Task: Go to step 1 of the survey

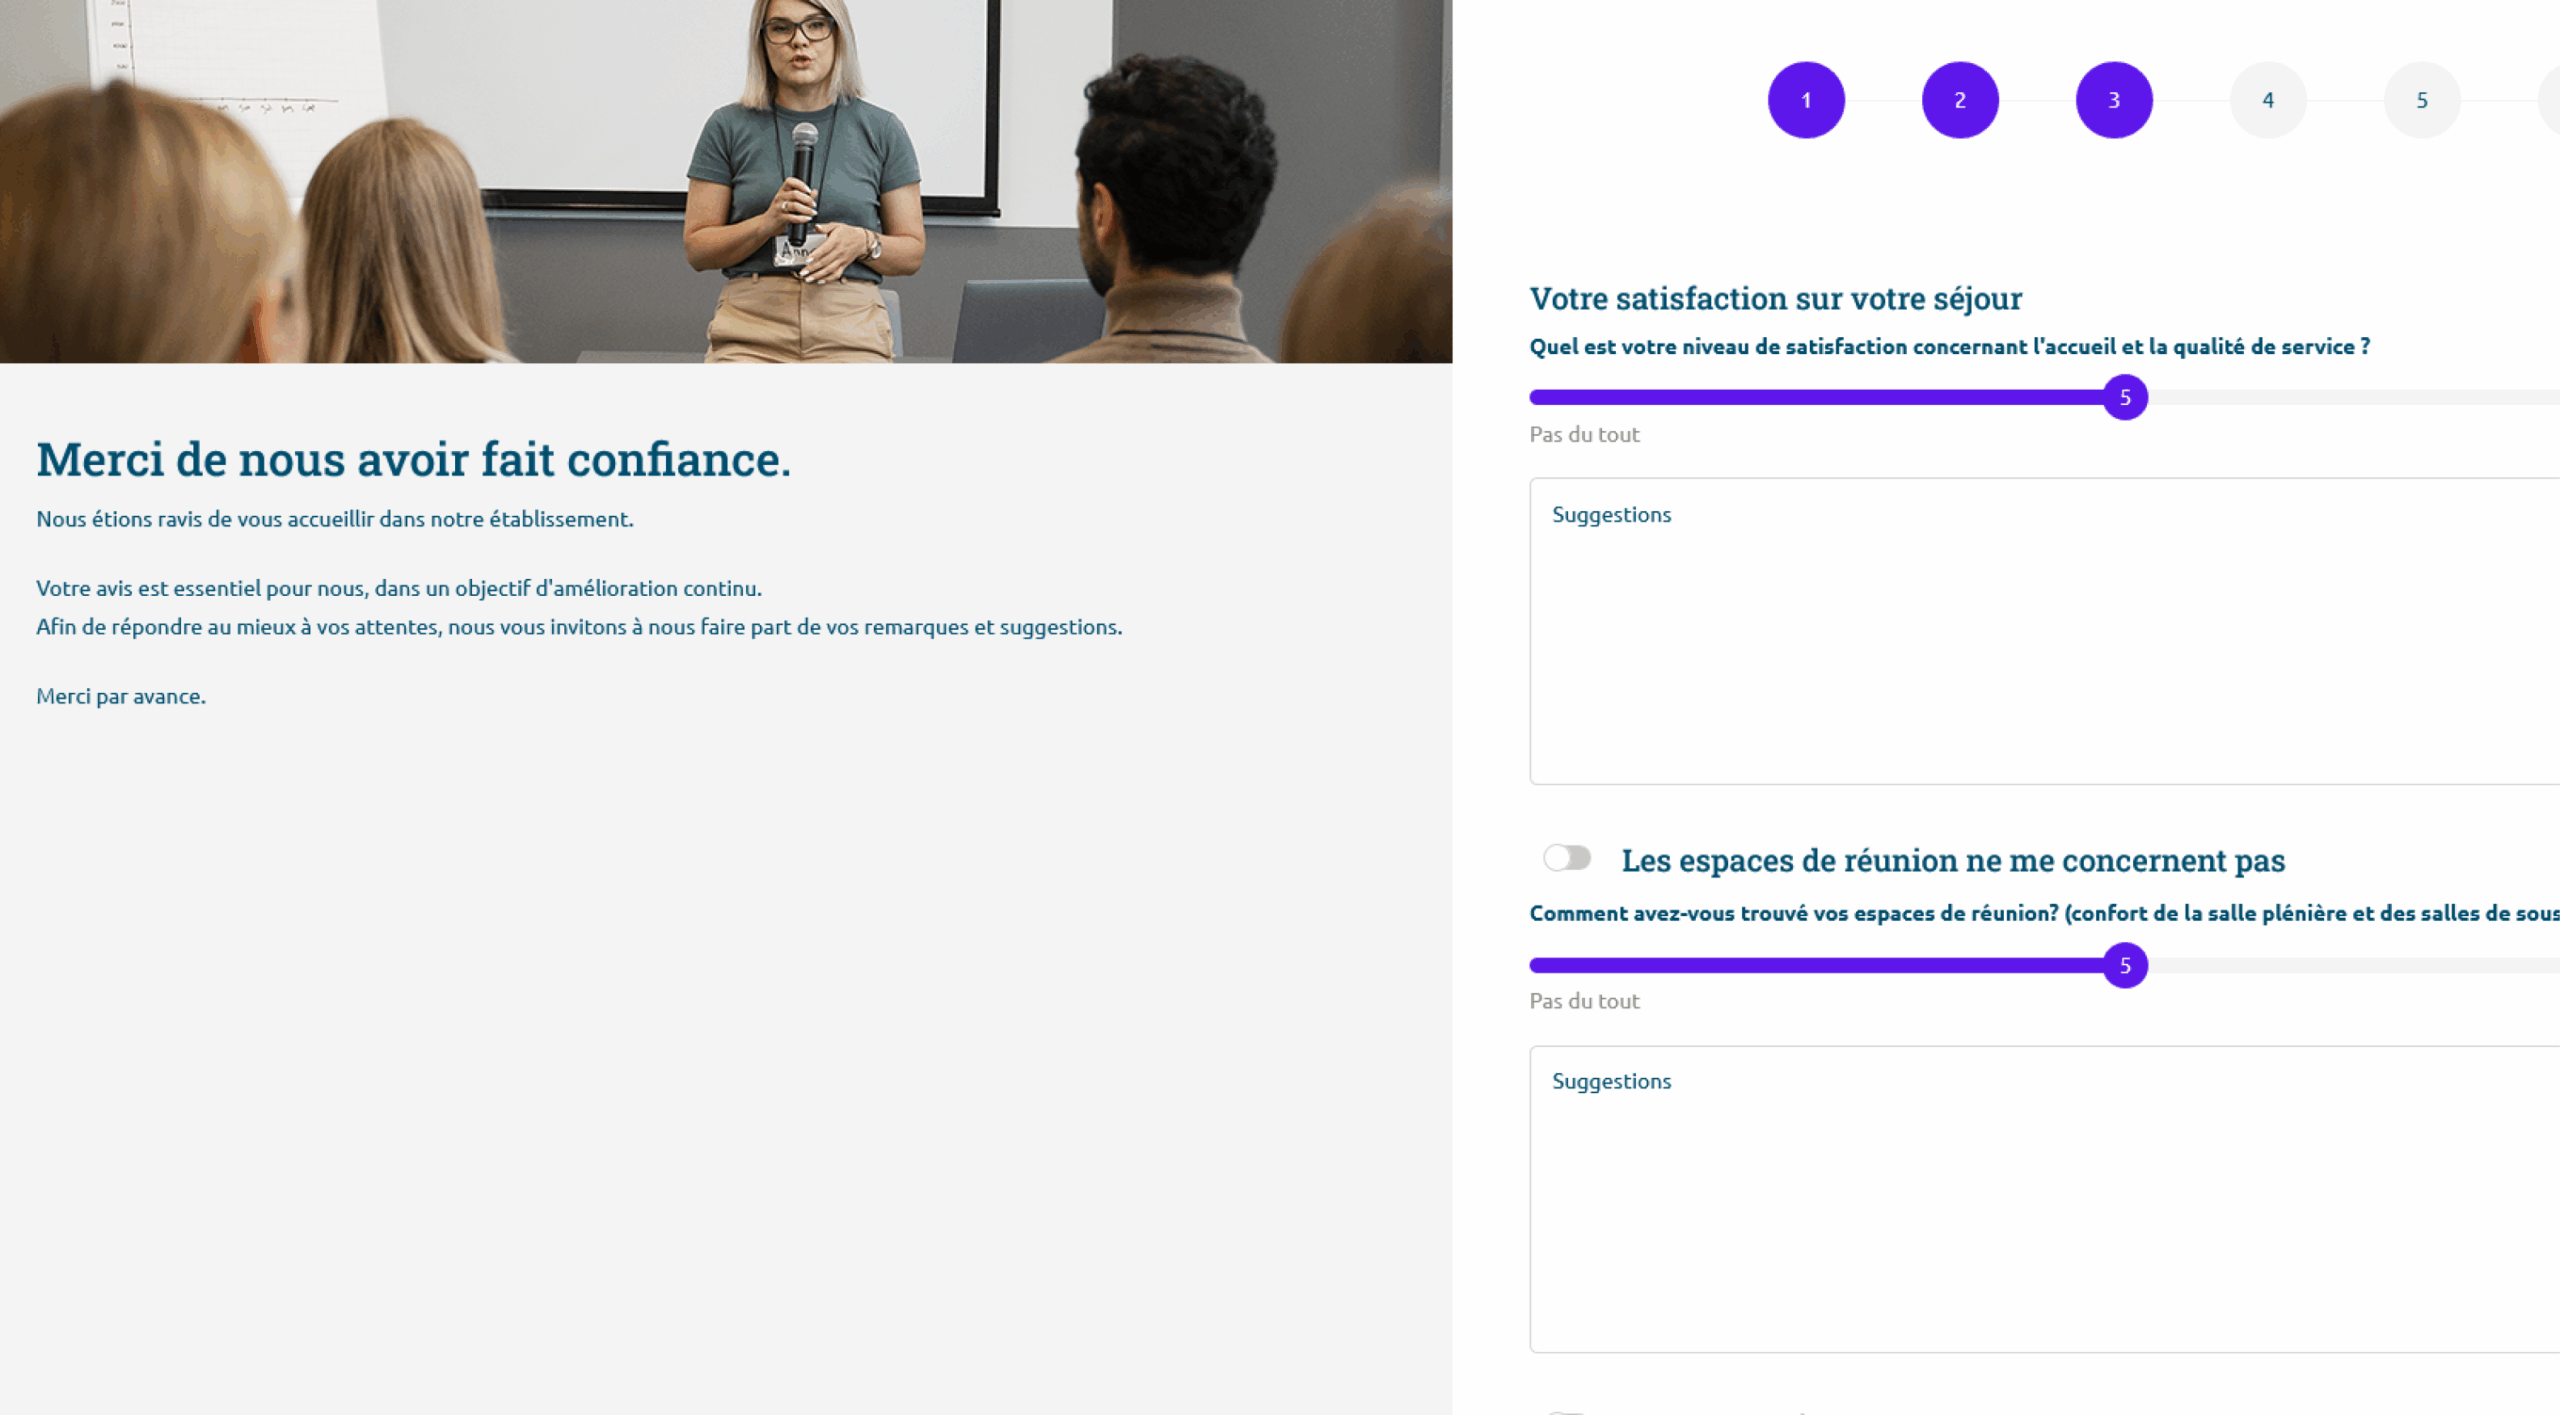Action: 1806,100
